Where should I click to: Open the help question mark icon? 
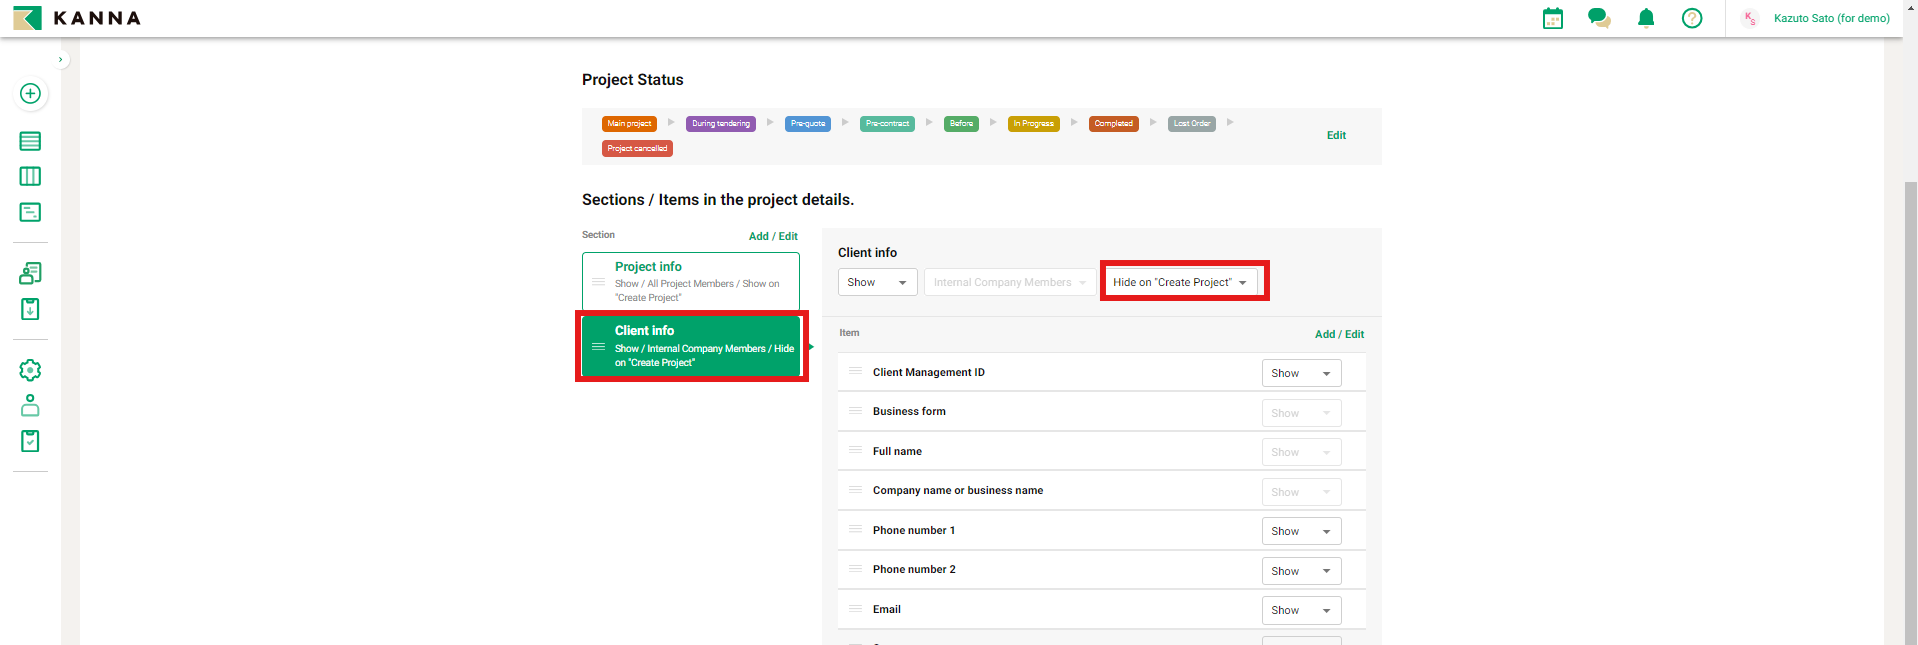(x=1692, y=18)
